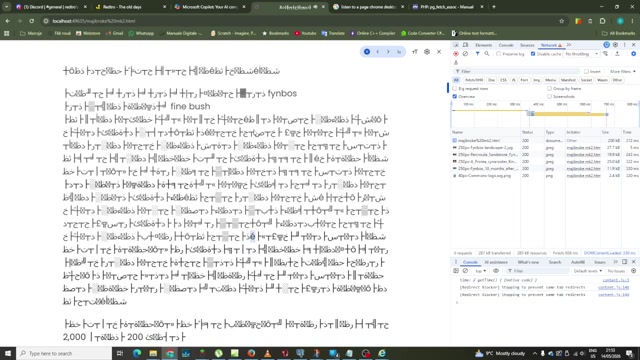Toggle console sidebar panel icon
Screen dimensions: 640x360
456,271
